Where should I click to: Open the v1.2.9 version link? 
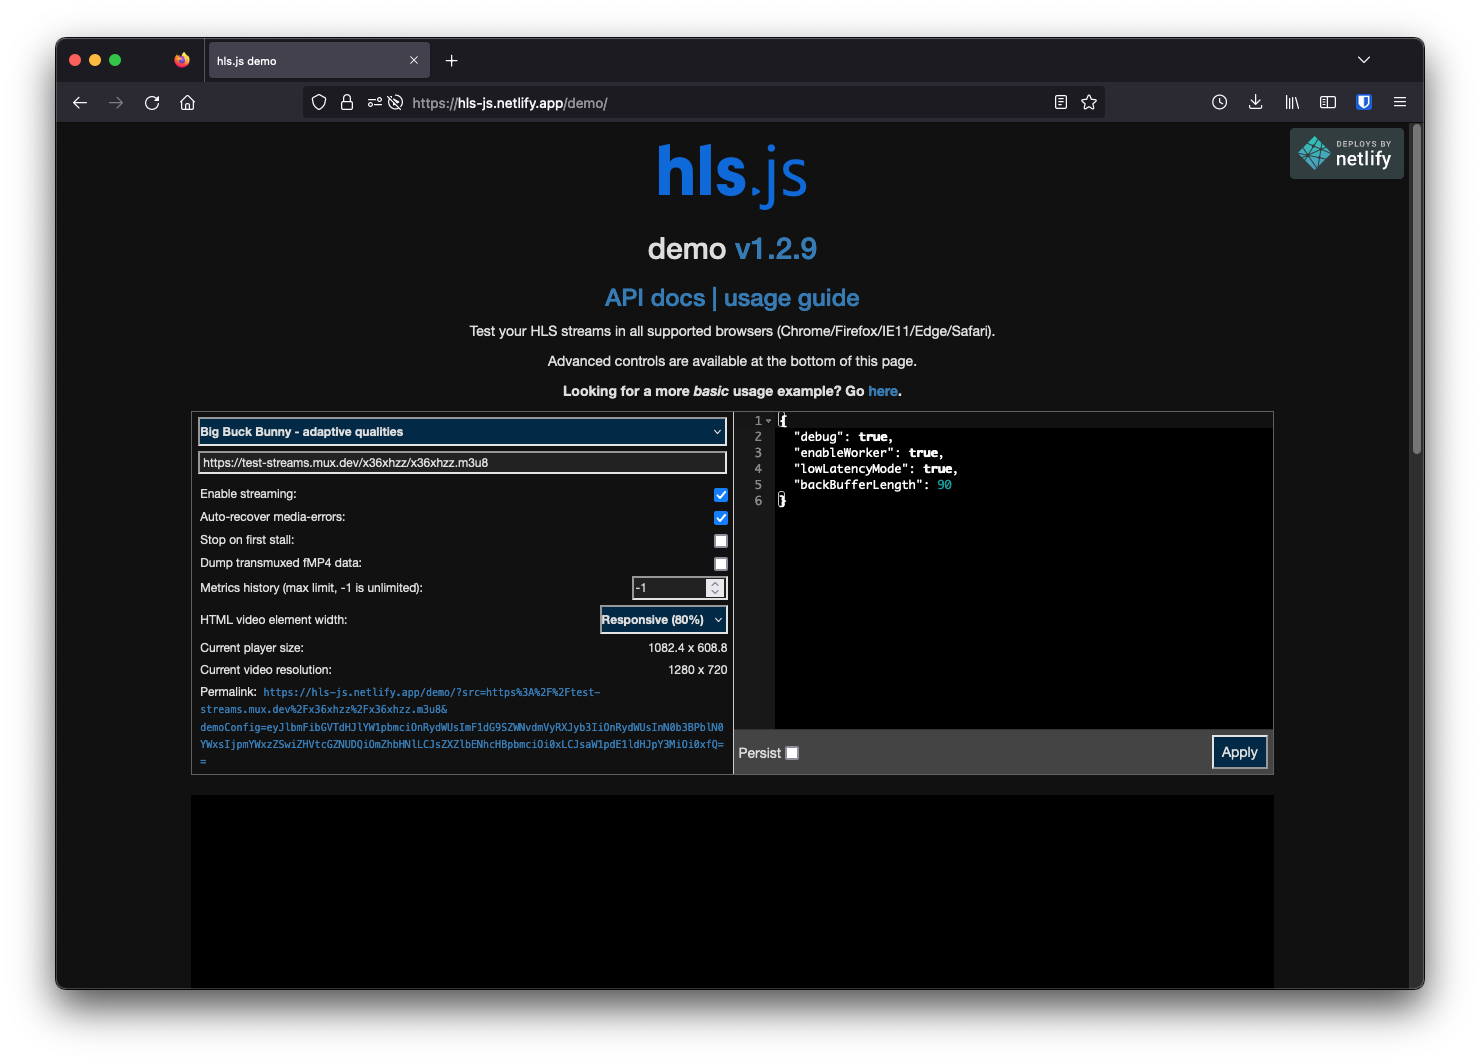coord(775,248)
